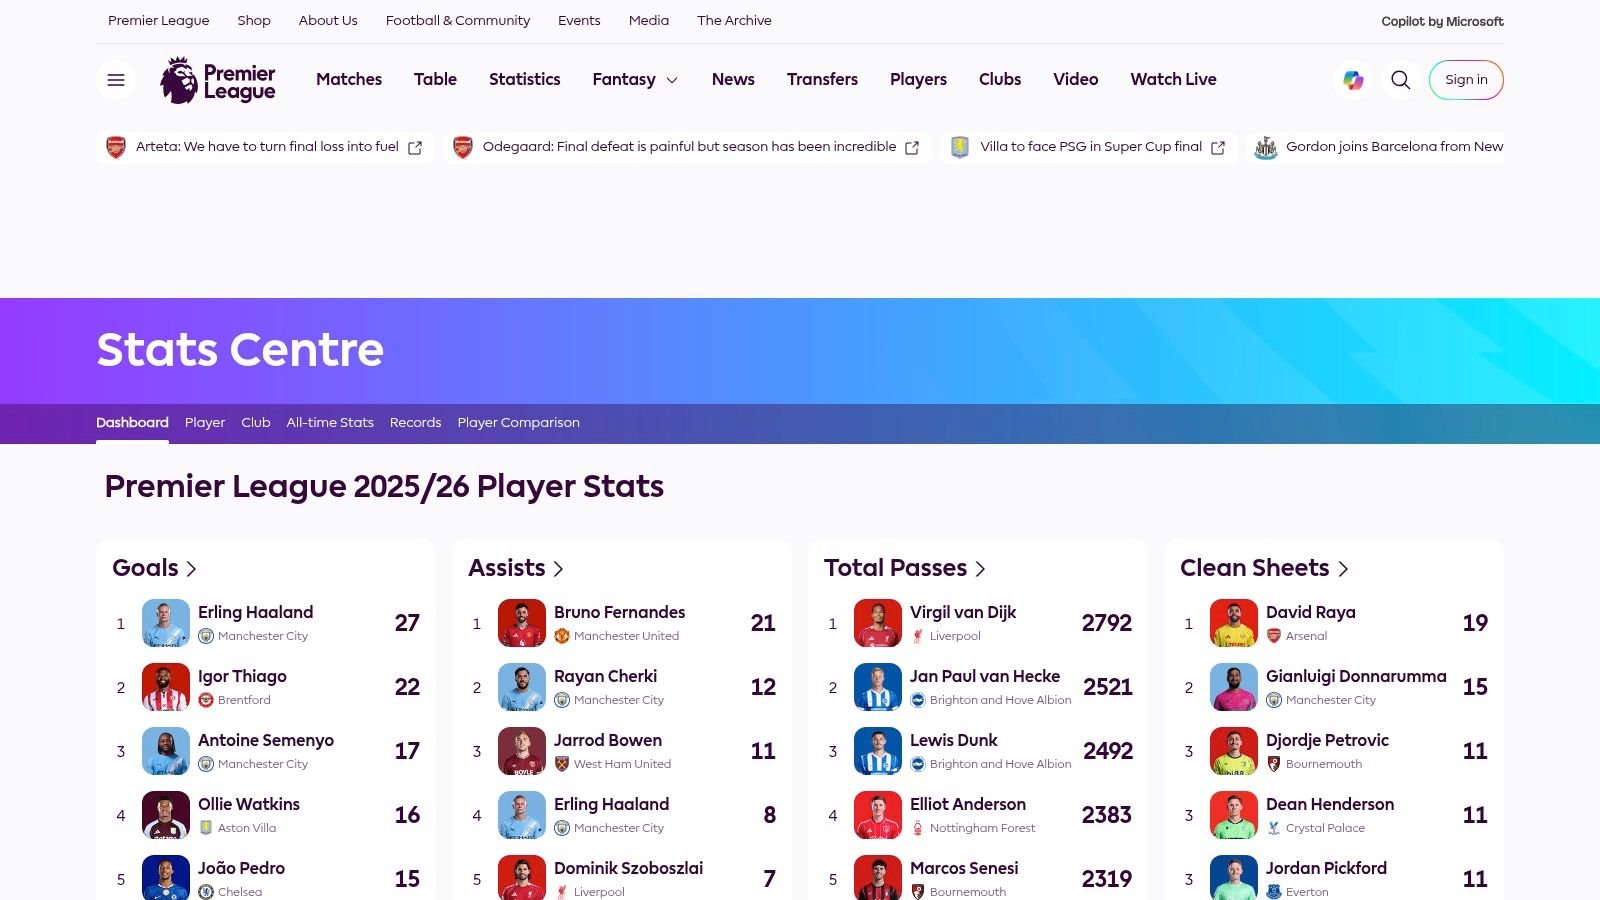Switch to the Player tab
The image size is (1600, 900).
205,423
